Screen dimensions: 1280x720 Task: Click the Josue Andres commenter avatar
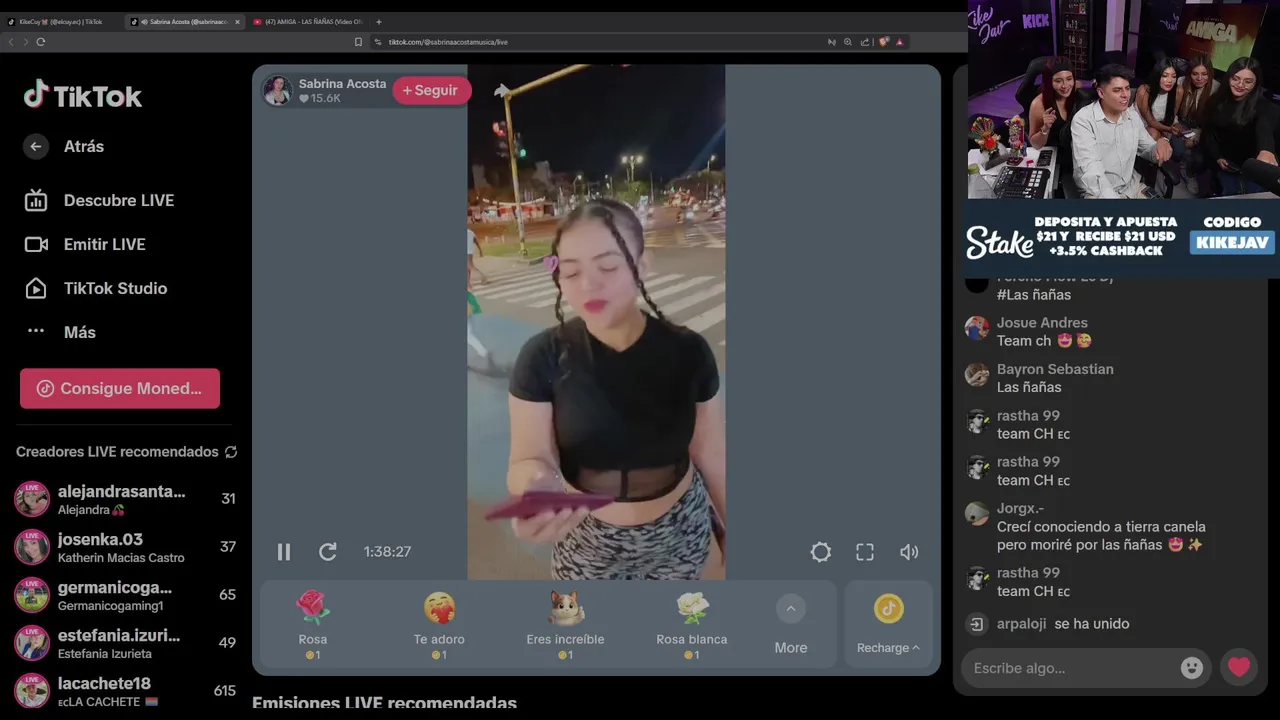(x=977, y=328)
